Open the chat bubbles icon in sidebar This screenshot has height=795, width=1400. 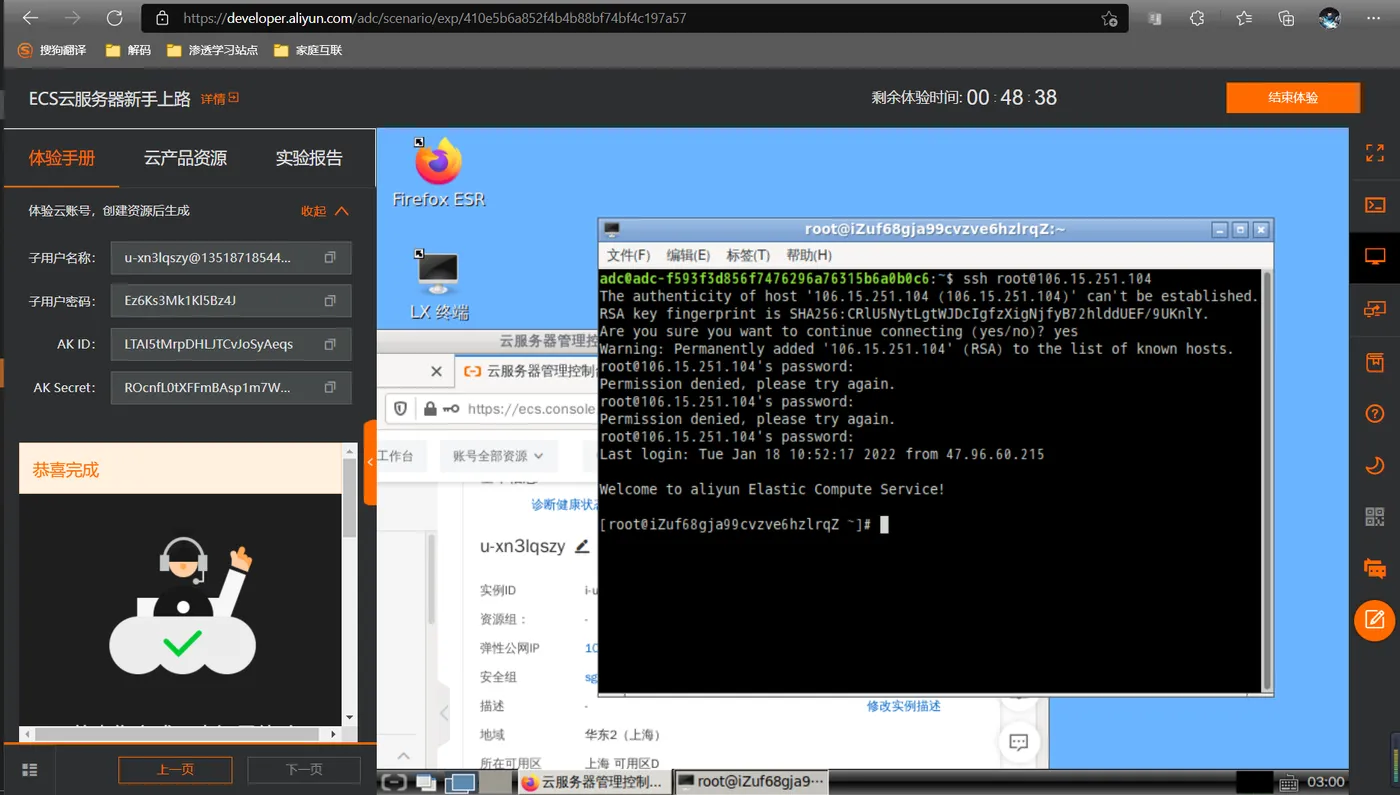(x=1375, y=569)
